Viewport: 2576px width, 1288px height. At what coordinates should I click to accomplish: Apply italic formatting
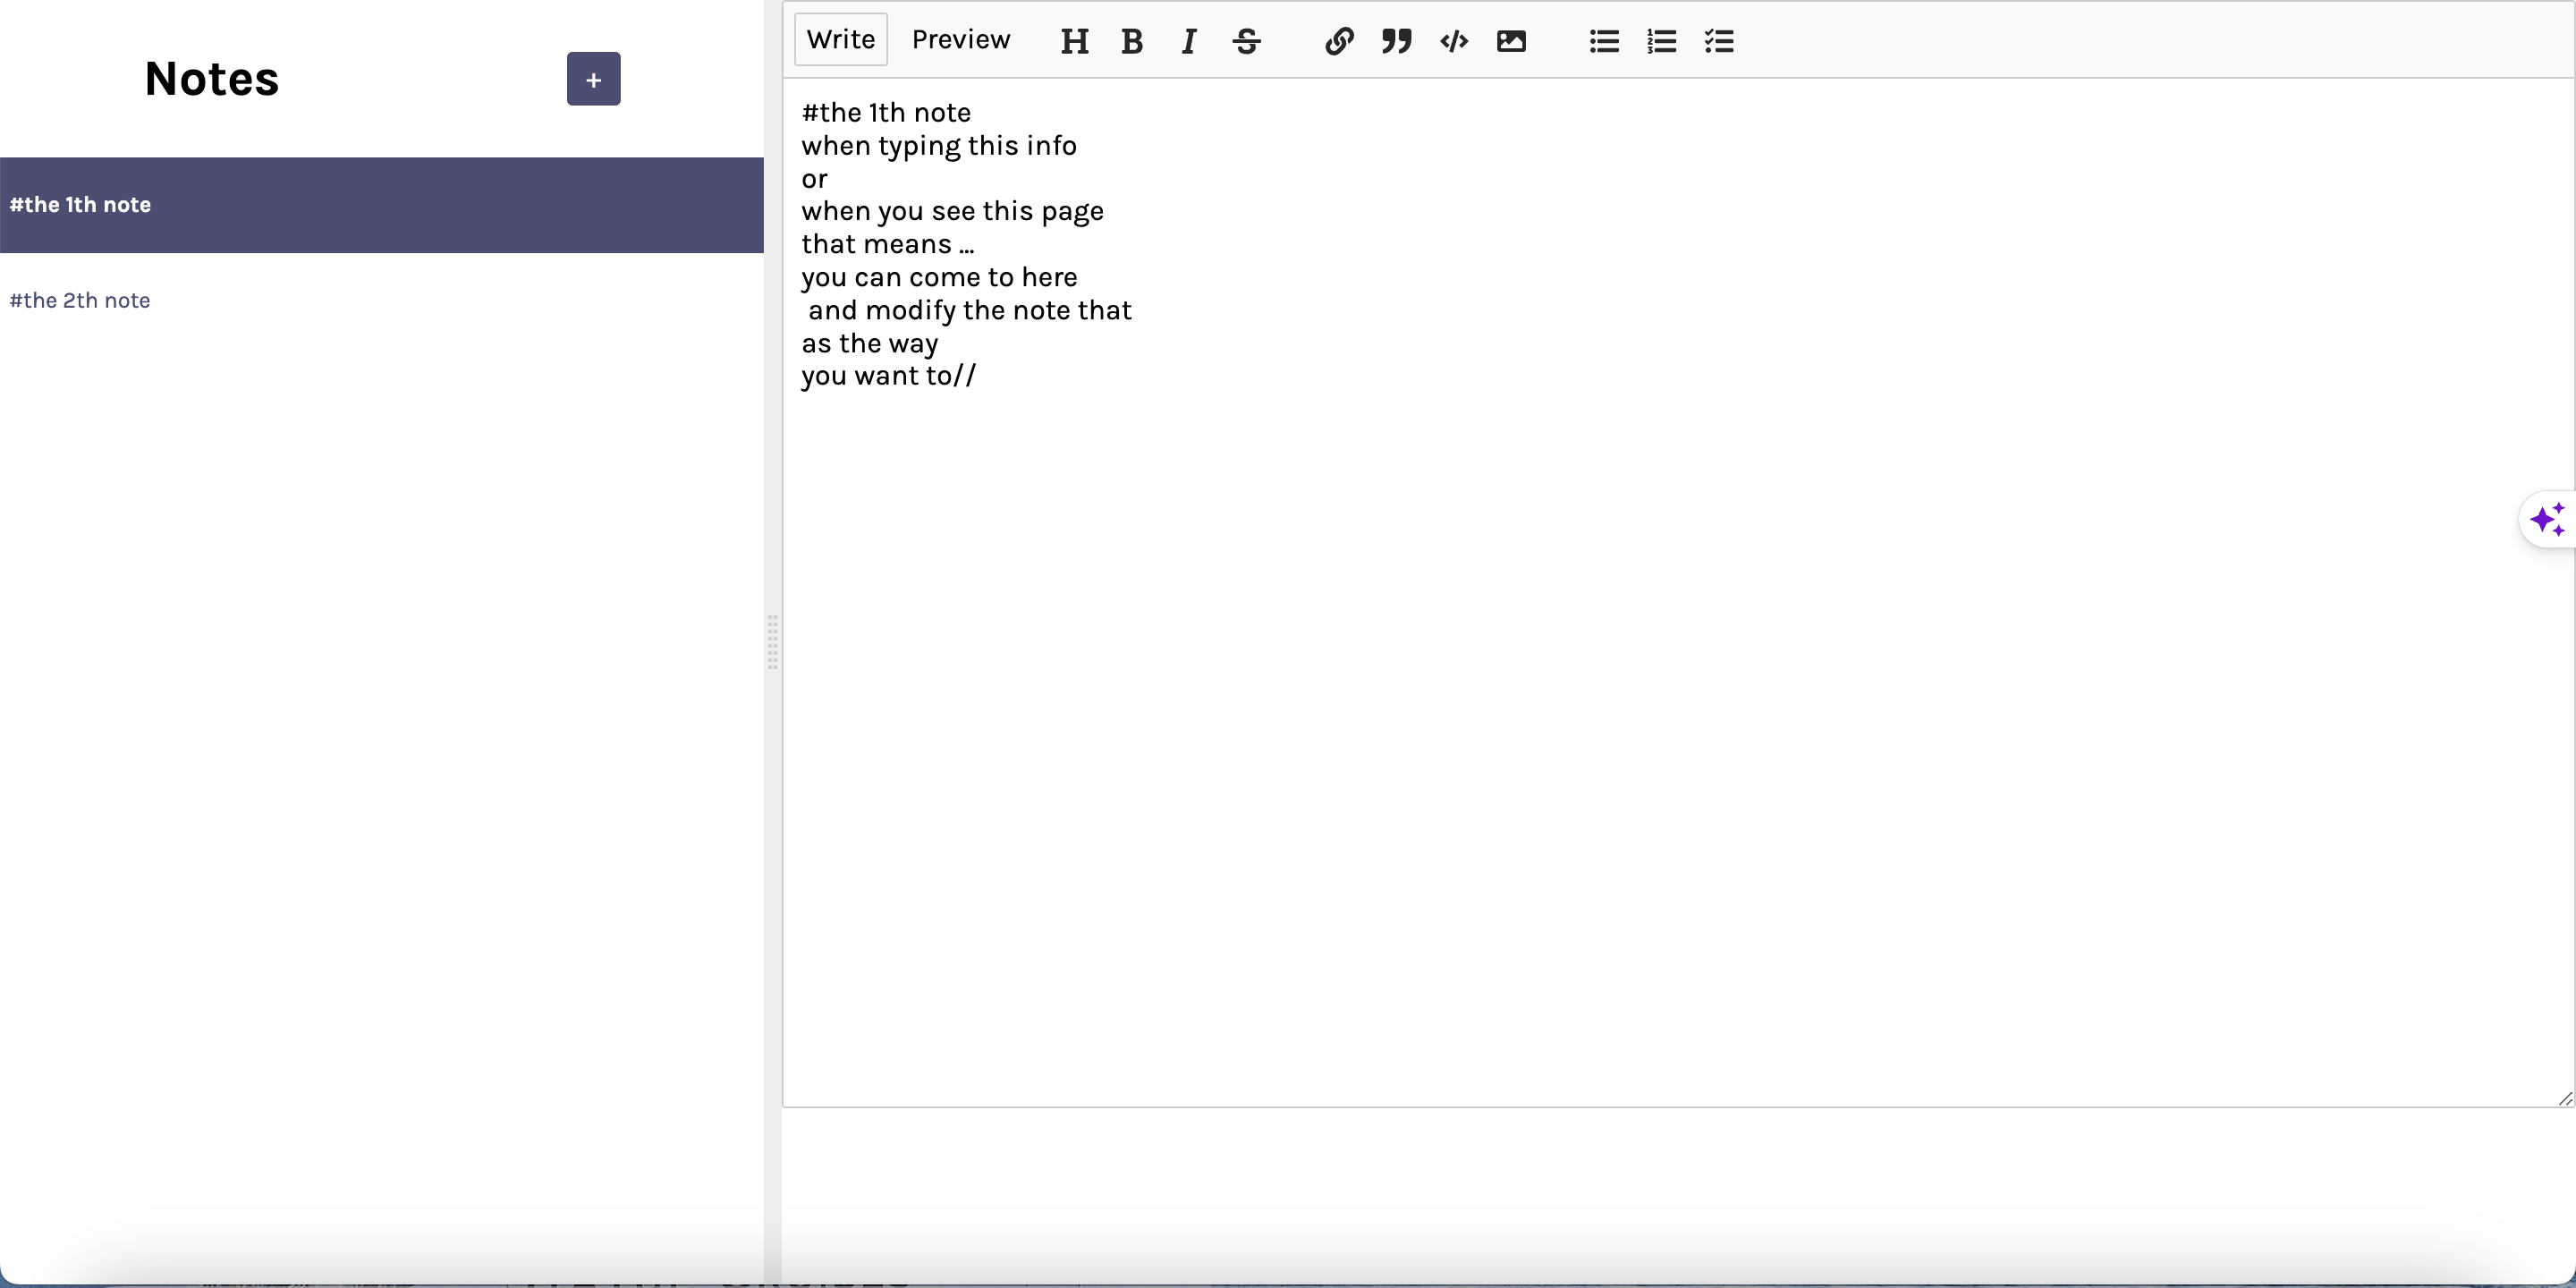(1189, 41)
